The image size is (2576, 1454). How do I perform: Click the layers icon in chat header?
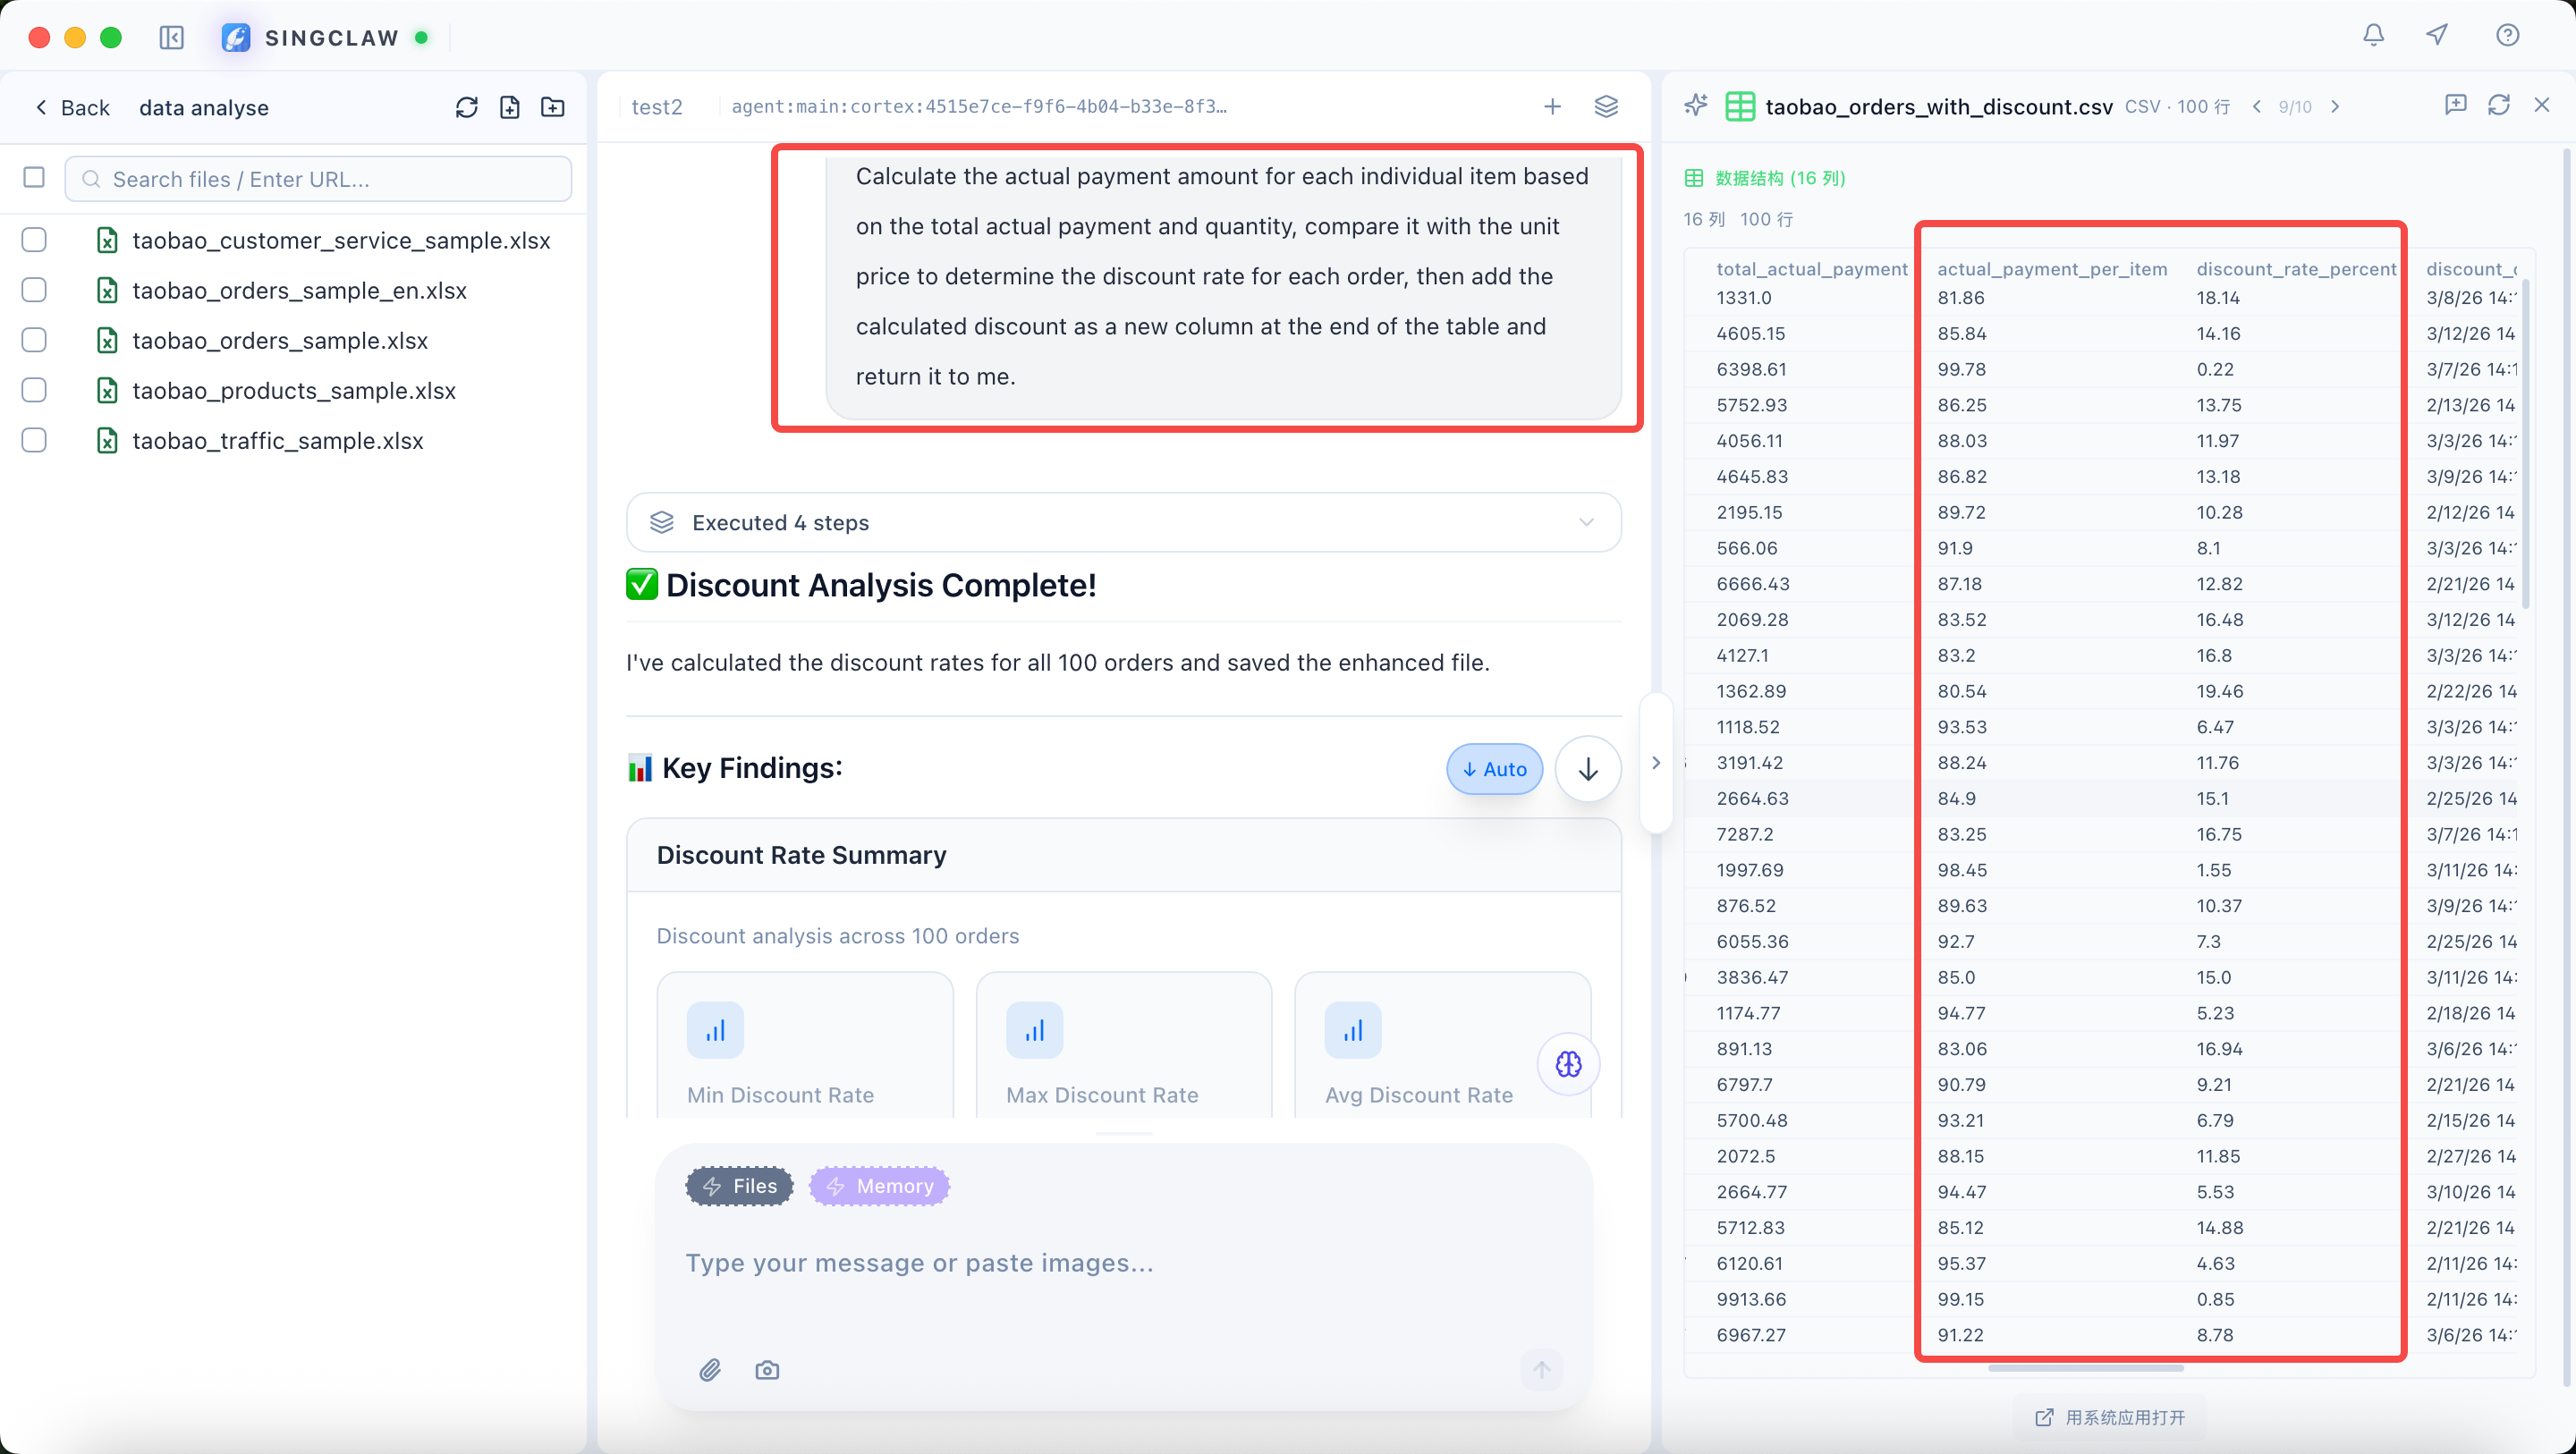tap(1606, 107)
